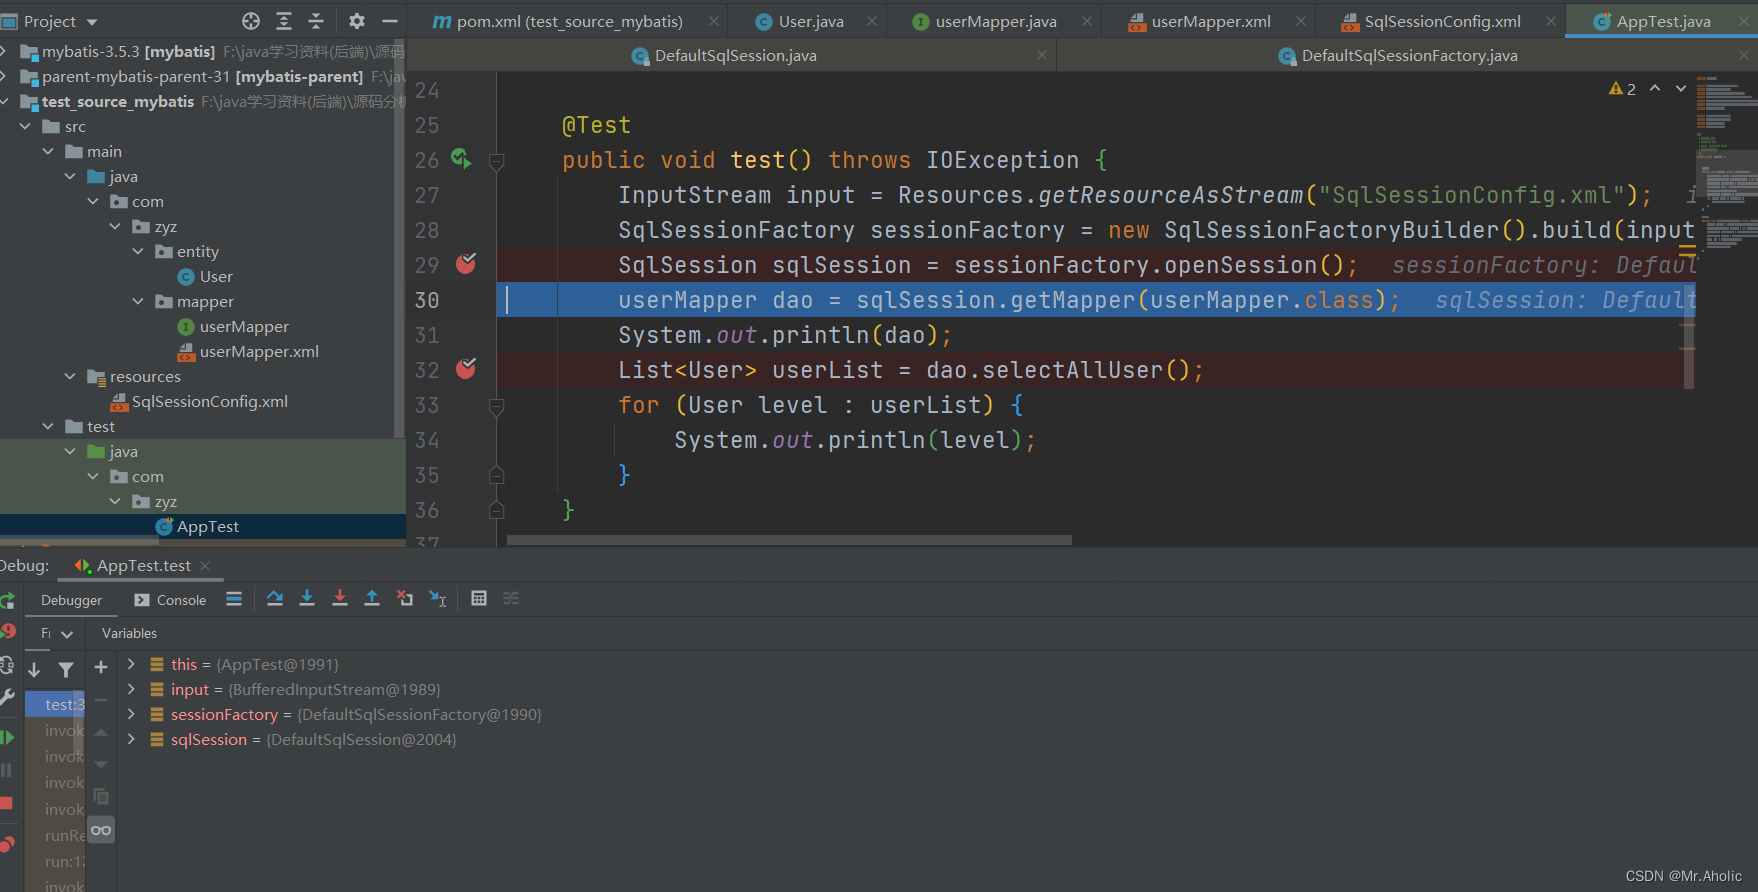Expand the 'this' variable node
Screen dimensions: 1758x892
pyautogui.click(x=131, y=664)
